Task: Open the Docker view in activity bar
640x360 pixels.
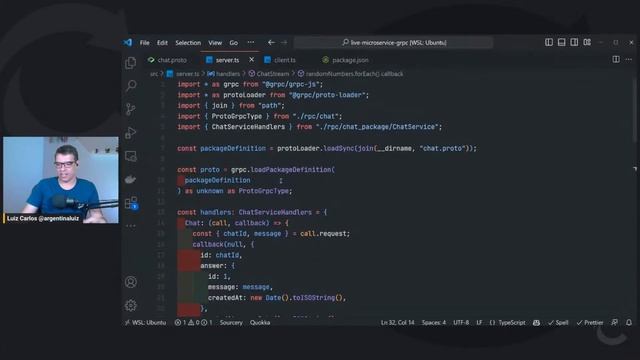Action: [x=131, y=179]
